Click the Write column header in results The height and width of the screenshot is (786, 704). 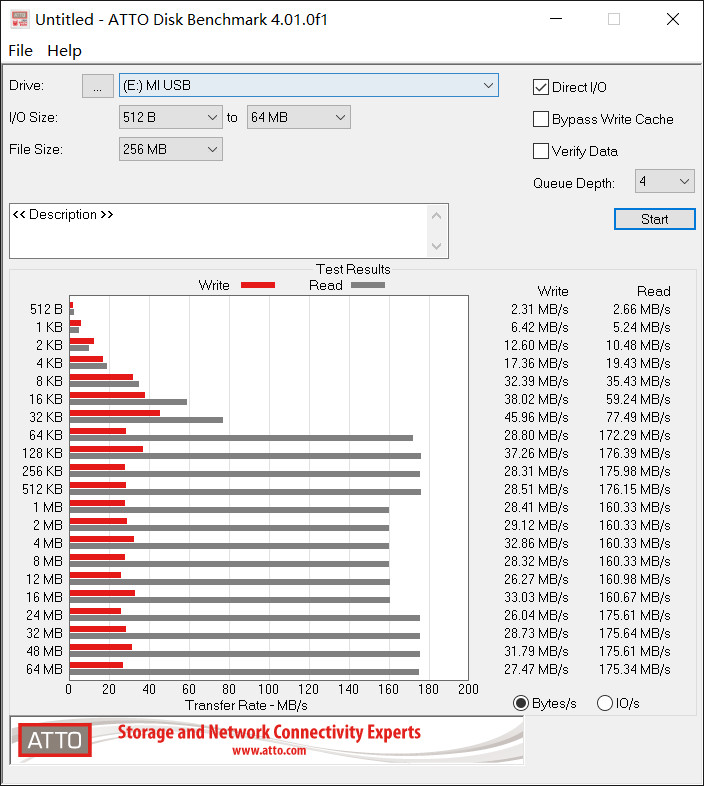click(x=553, y=291)
